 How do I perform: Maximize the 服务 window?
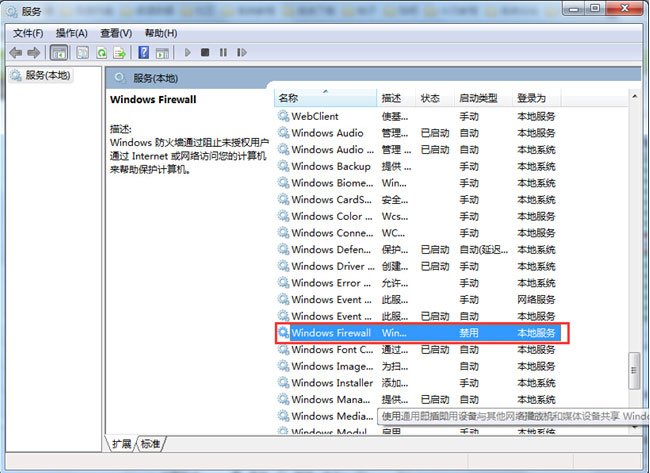coord(595,8)
